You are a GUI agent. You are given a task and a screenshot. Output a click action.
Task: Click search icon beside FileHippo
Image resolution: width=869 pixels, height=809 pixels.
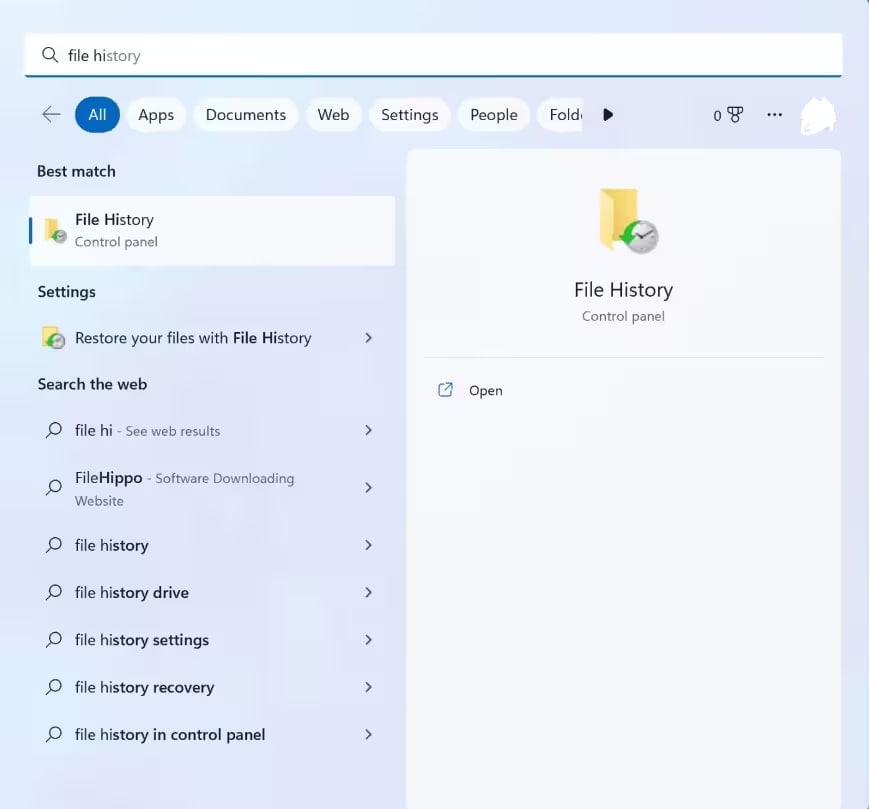click(54, 488)
